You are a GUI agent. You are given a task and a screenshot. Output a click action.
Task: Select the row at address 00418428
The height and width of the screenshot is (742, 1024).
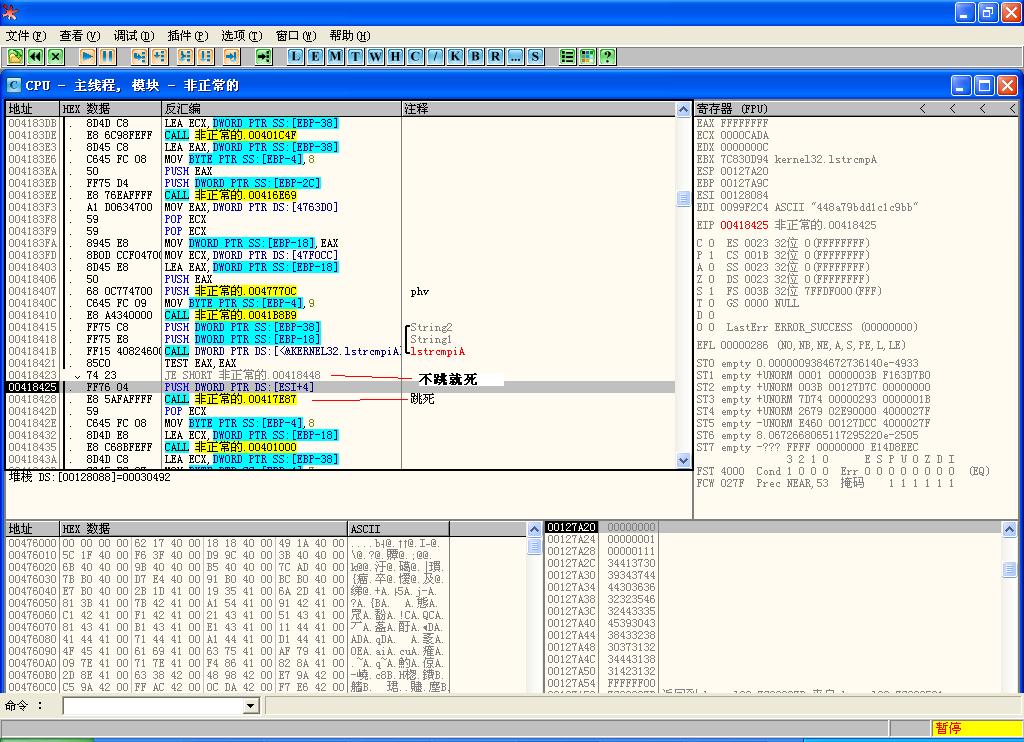[x=340, y=399]
